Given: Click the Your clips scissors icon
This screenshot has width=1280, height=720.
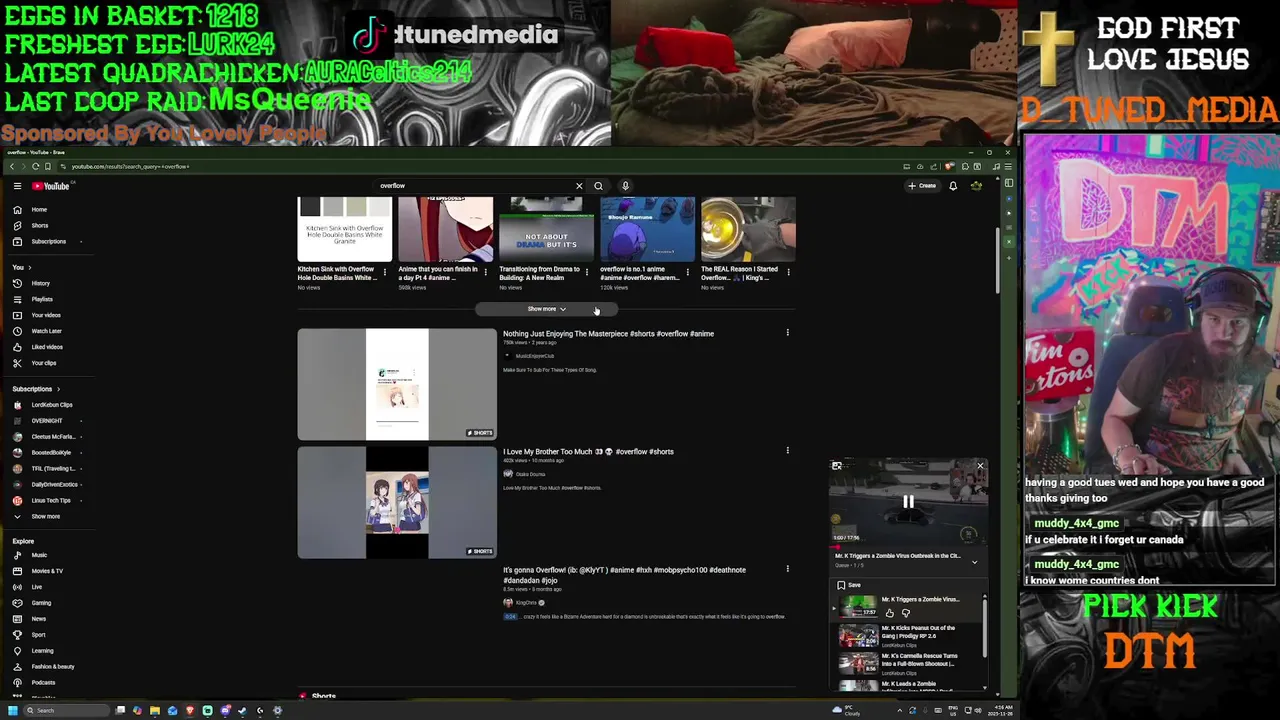Looking at the screenshot, I should point(17,363).
